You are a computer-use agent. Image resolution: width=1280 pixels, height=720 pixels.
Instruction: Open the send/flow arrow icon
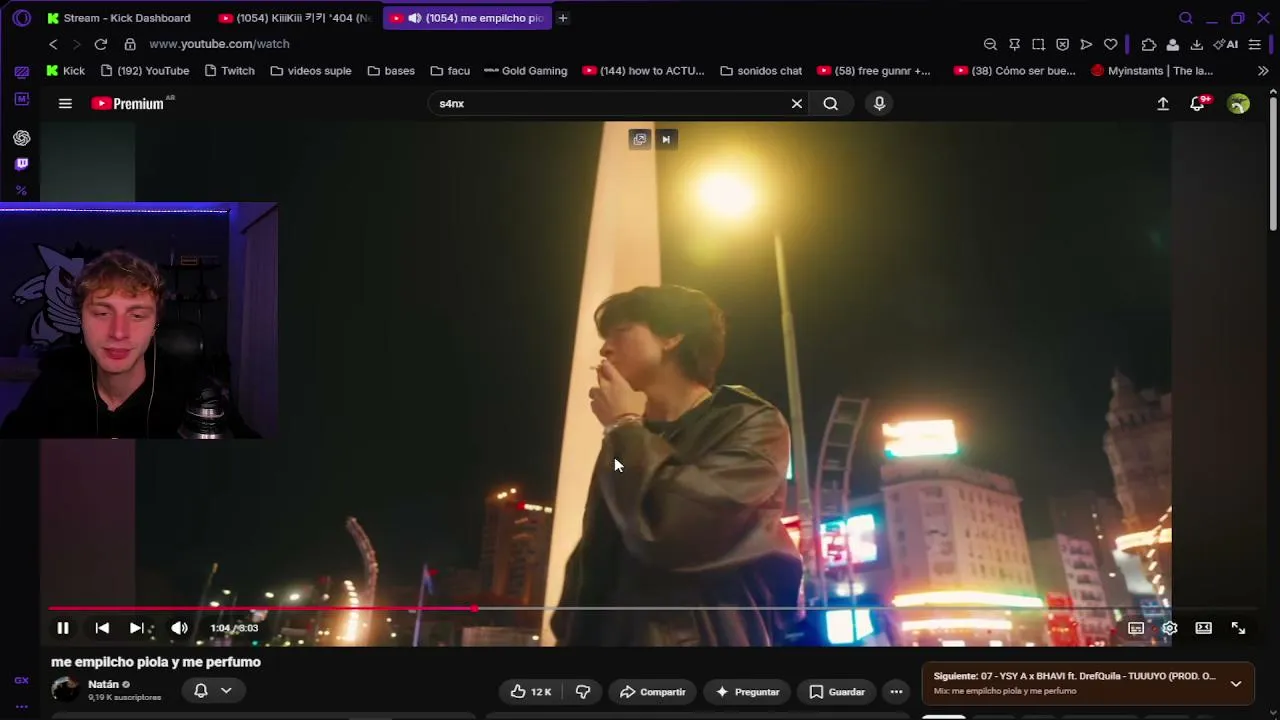click(1086, 44)
